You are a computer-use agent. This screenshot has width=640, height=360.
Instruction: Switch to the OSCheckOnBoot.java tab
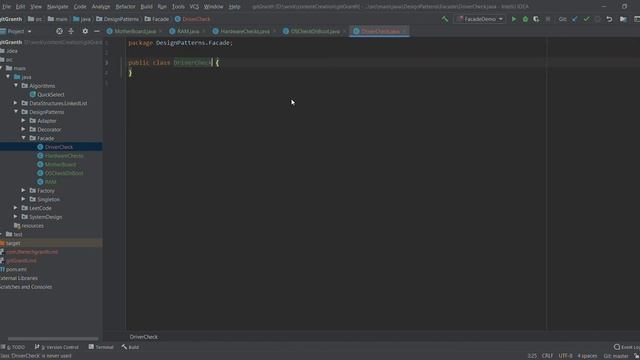pyautogui.click(x=314, y=31)
